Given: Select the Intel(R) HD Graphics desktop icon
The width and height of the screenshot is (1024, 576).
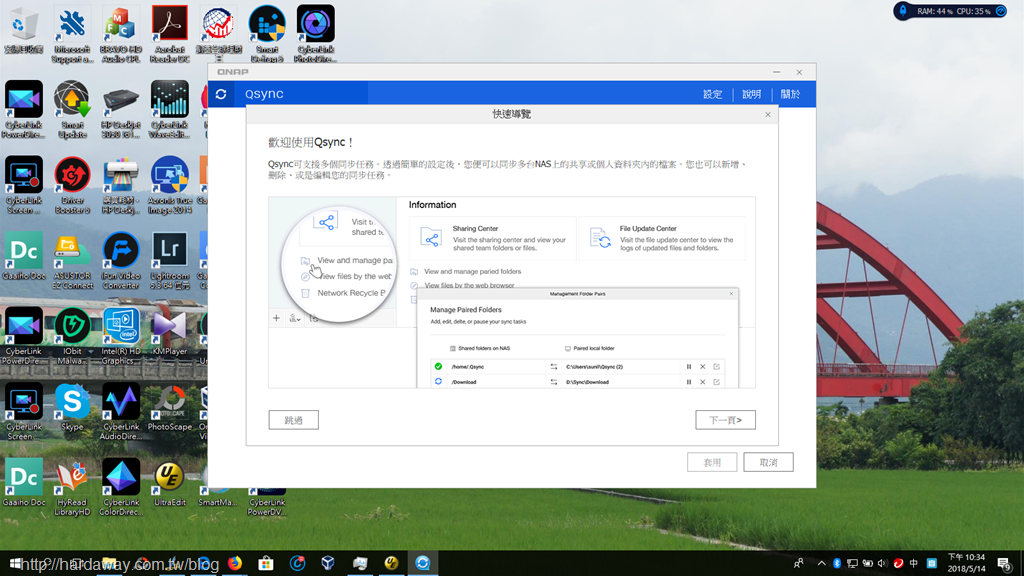Looking at the screenshot, I should click(121, 336).
